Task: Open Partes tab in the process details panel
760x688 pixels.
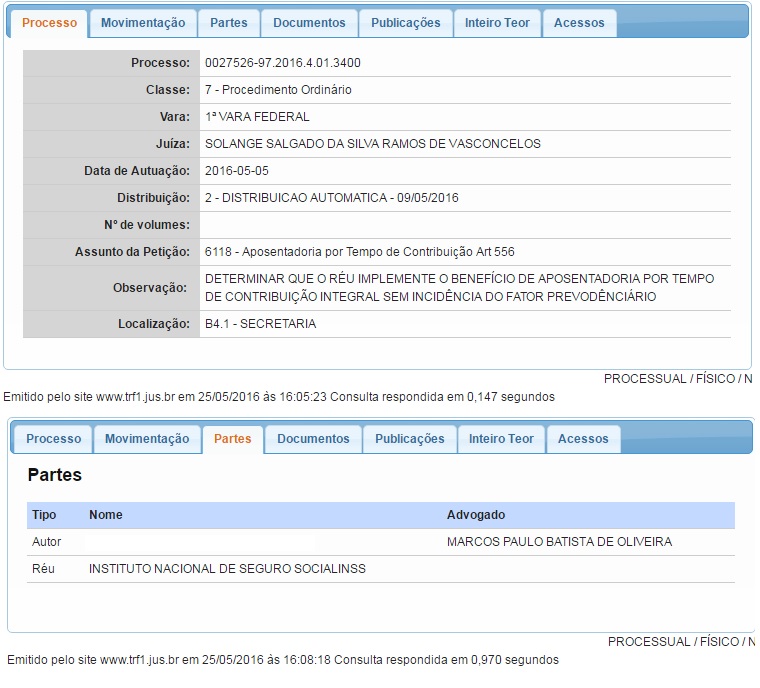Action: click(x=228, y=23)
